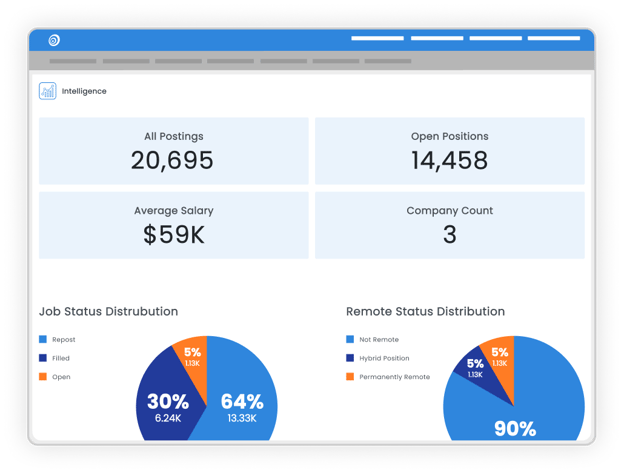Viewport: 624px width, 473px height.
Task: Toggle the Not Remote legend swatch
Action: coord(350,339)
